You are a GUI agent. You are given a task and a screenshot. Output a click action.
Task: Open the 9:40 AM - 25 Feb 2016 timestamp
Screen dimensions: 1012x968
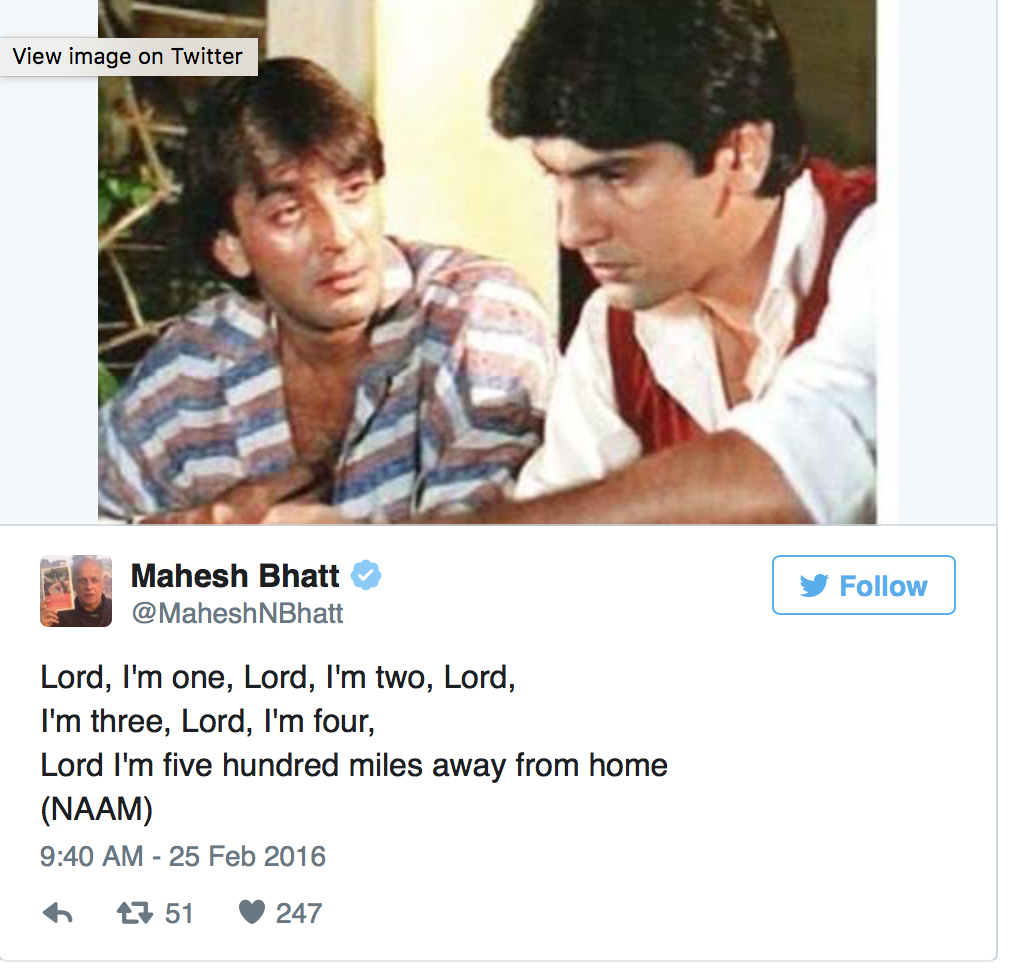pos(183,857)
